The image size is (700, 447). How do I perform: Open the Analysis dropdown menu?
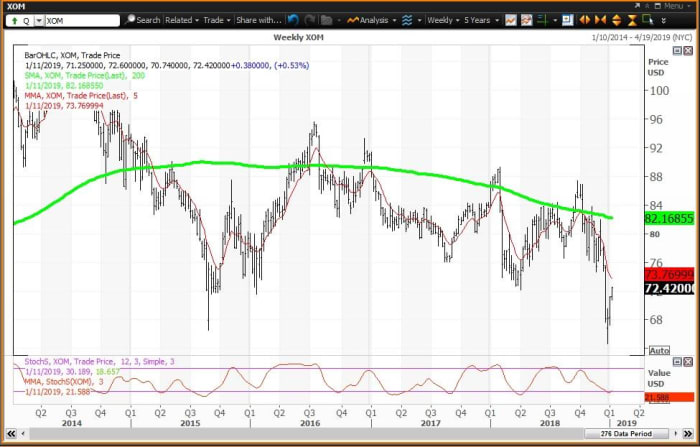pos(375,19)
